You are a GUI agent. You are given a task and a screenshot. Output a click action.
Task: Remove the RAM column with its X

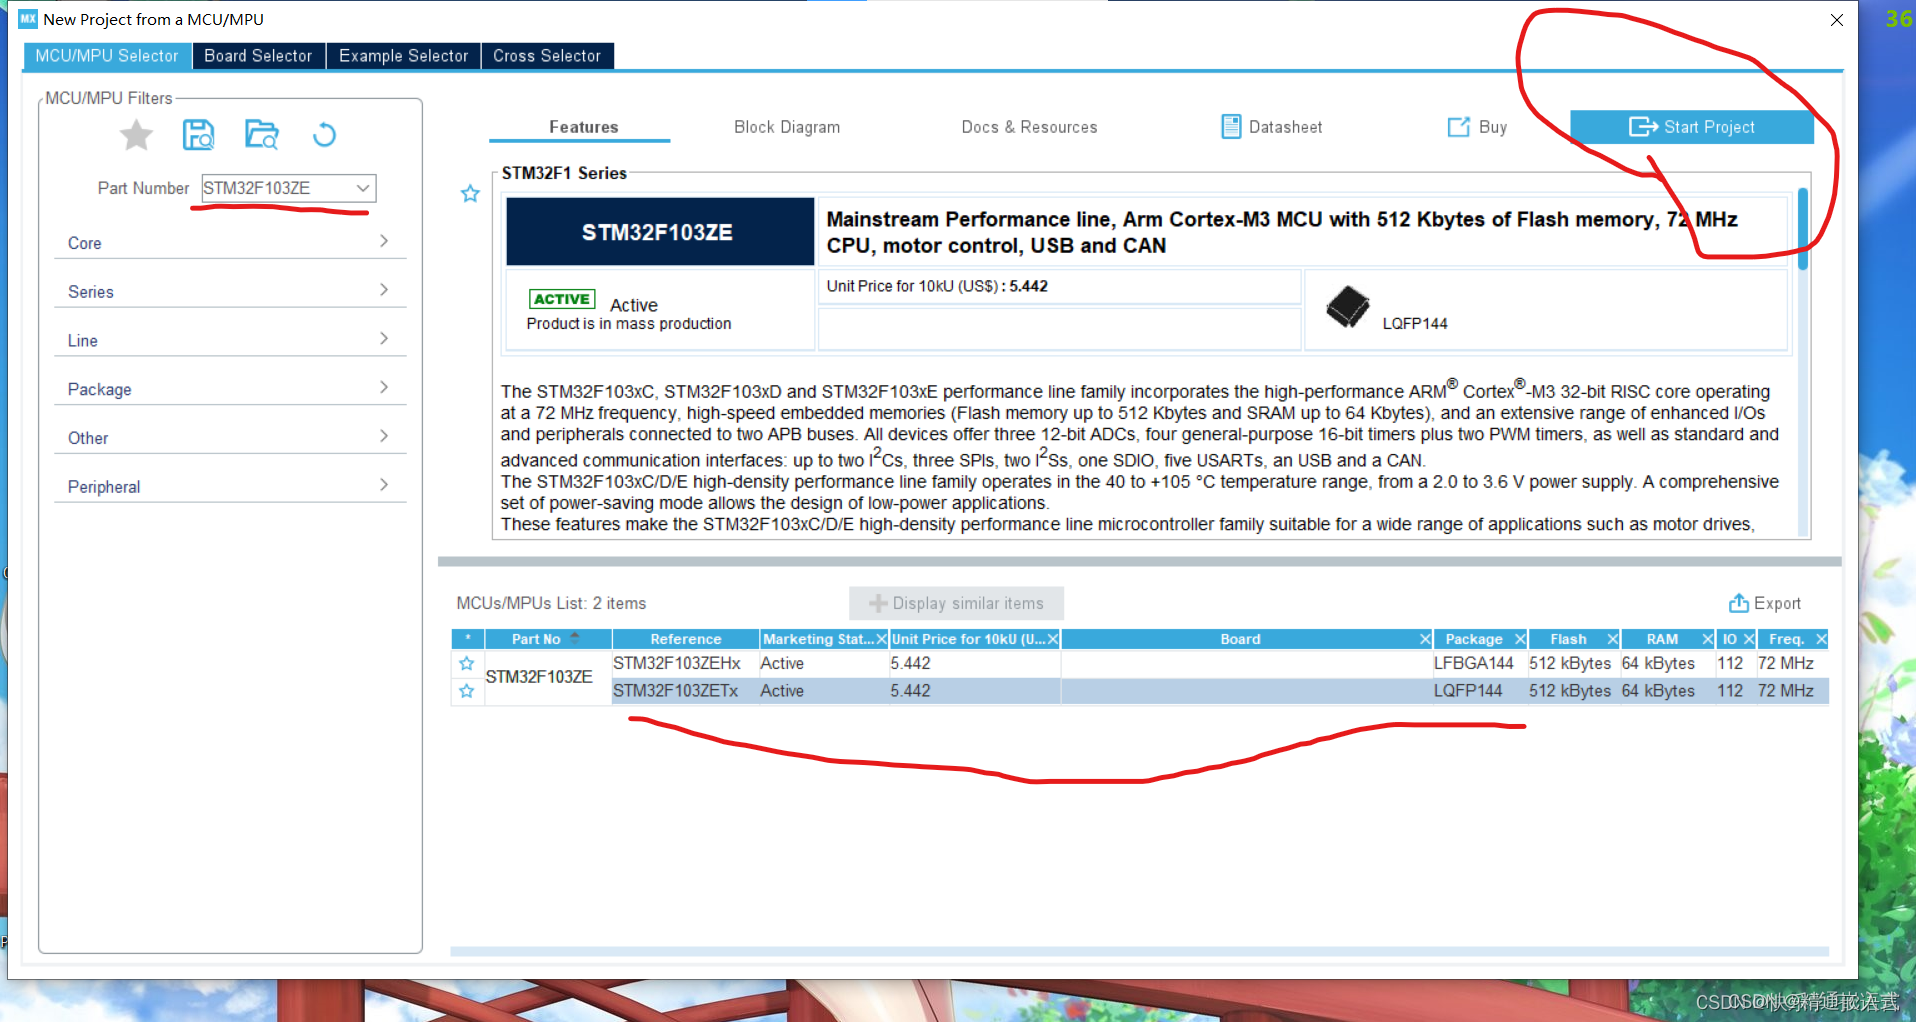click(1708, 639)
